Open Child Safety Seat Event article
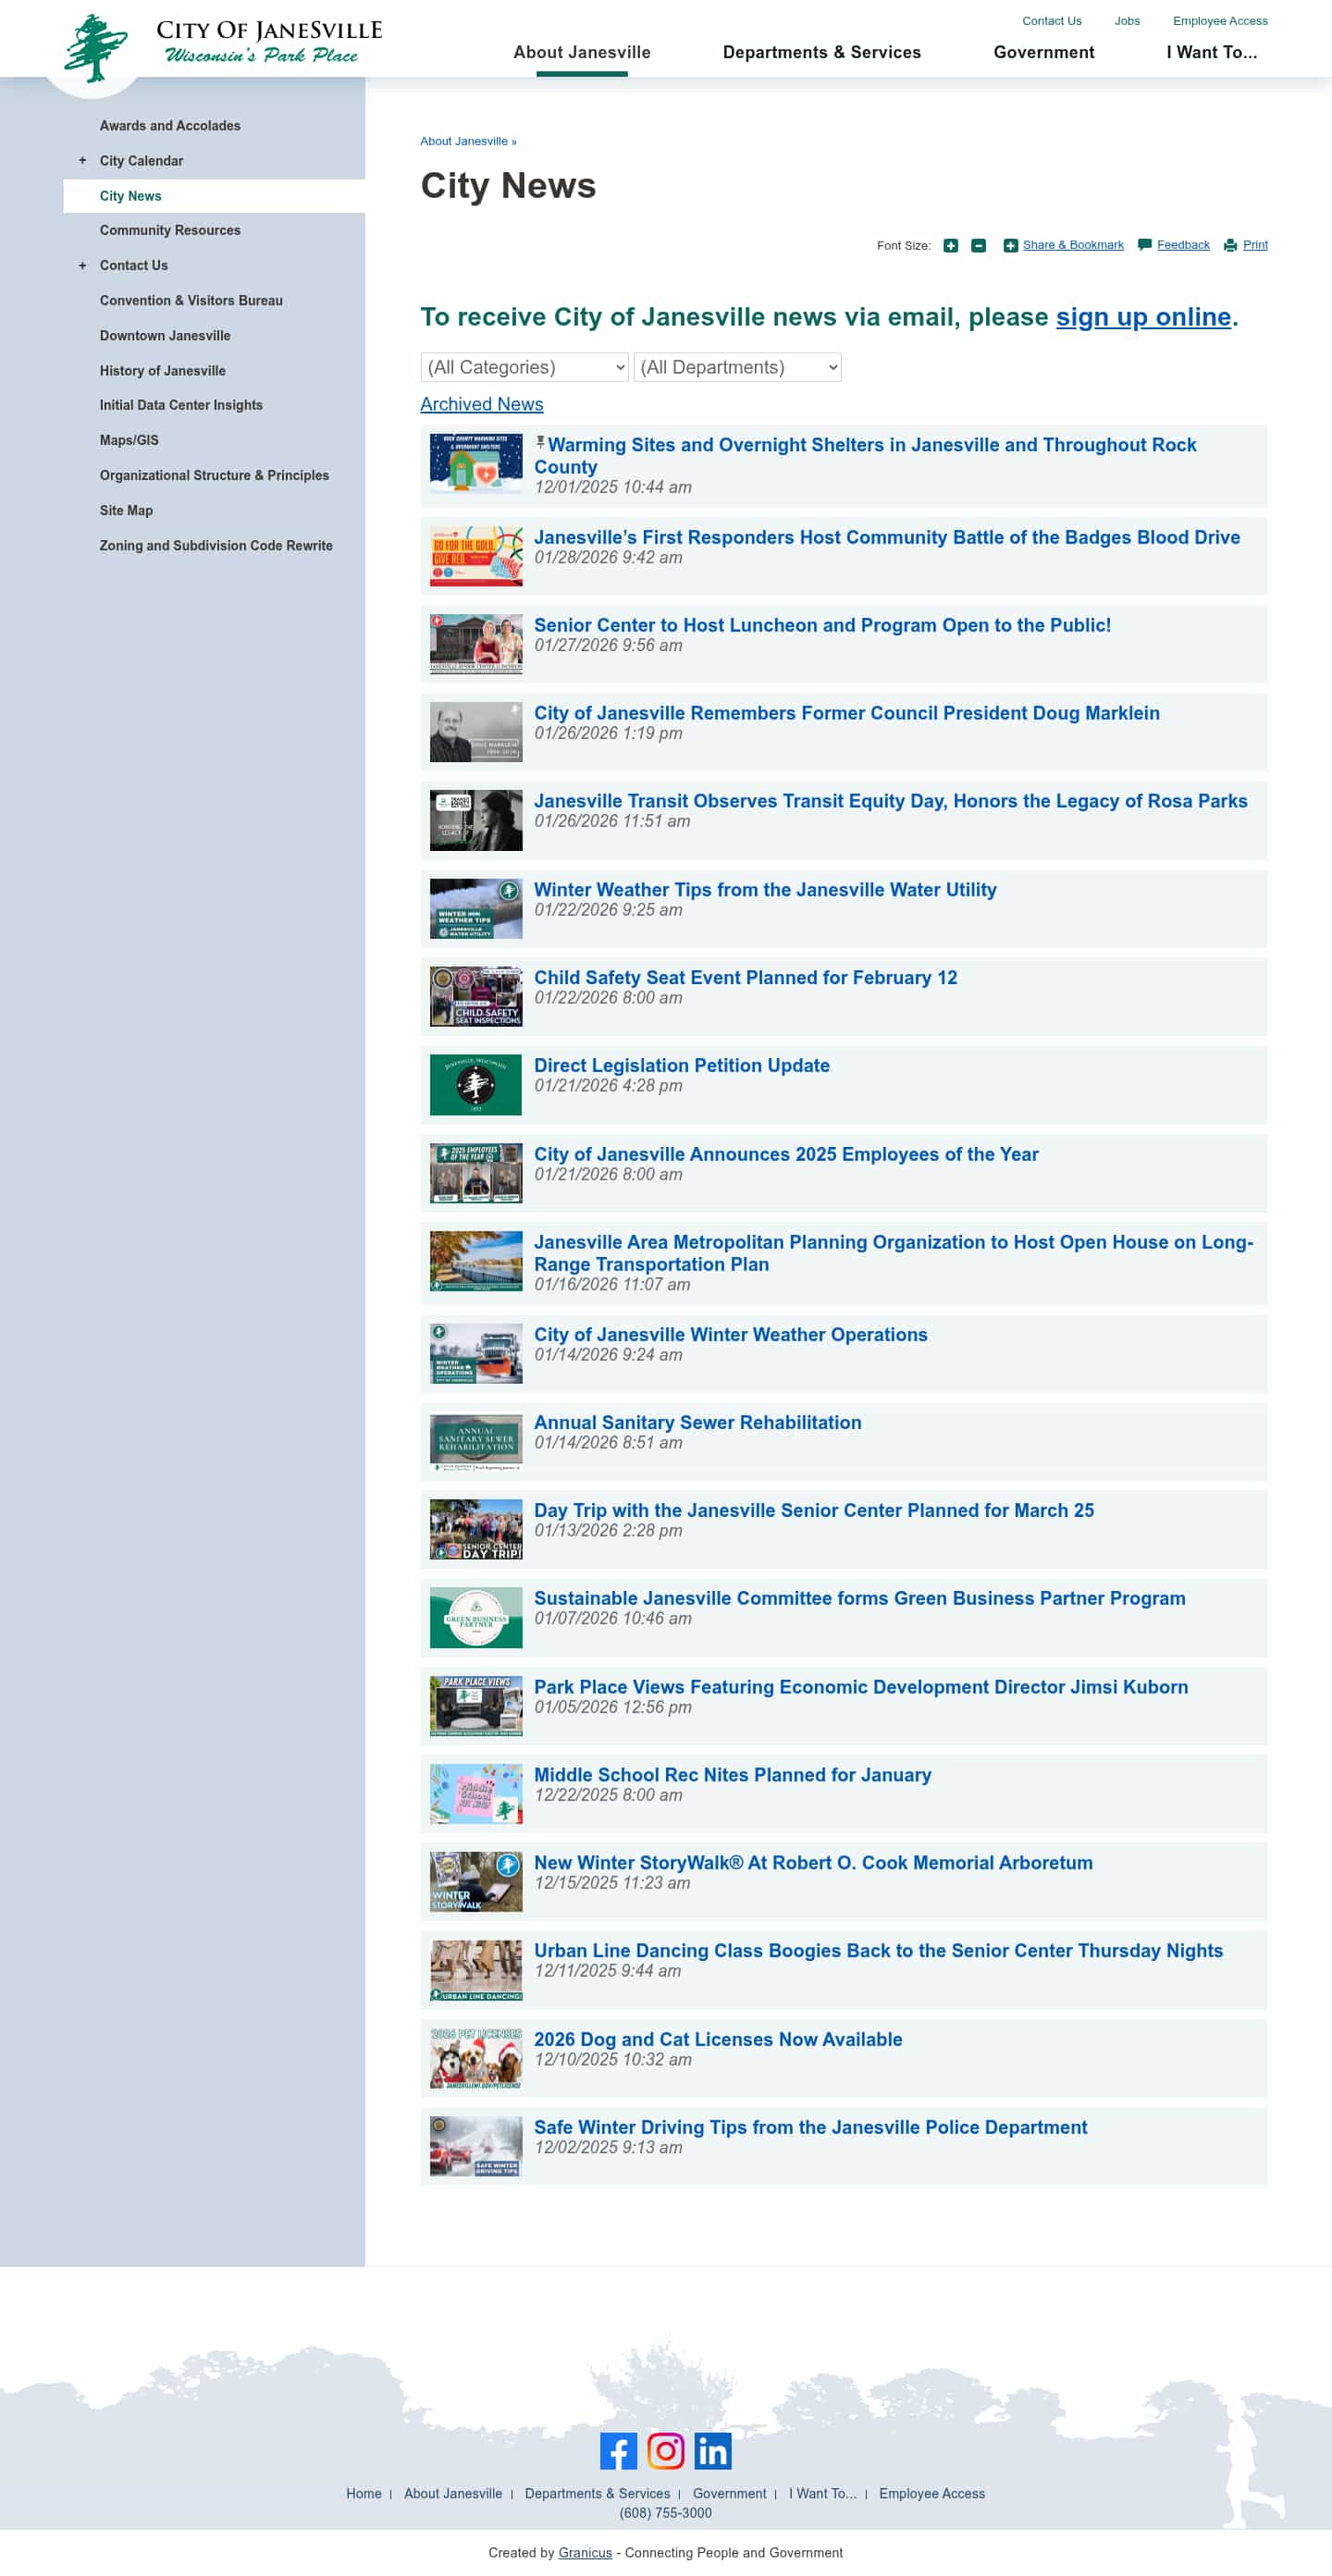Image resolution: width=1332 pixels, height=2576 pixels. click(745, 977)
